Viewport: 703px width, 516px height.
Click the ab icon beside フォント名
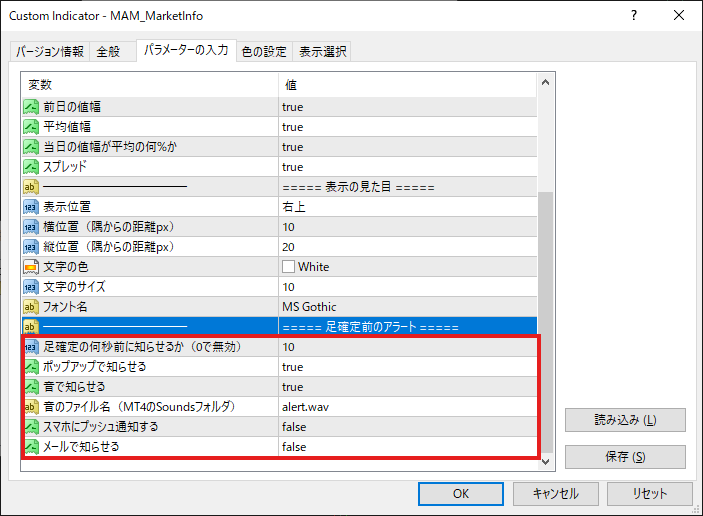pyautogui.click(x=31, y=307)
